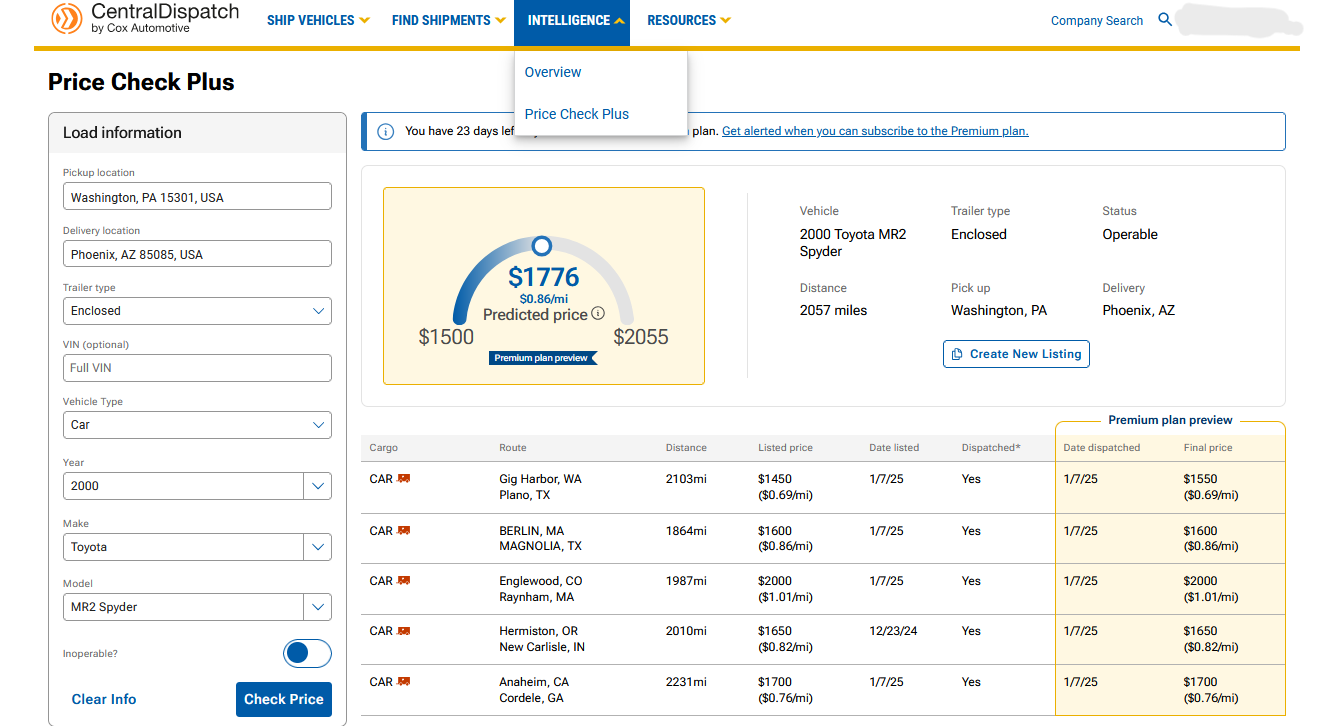Click the Premium plan alert link
Image resolution: width=1338 pixels, height=726 pixels.
tap(875, 131)
